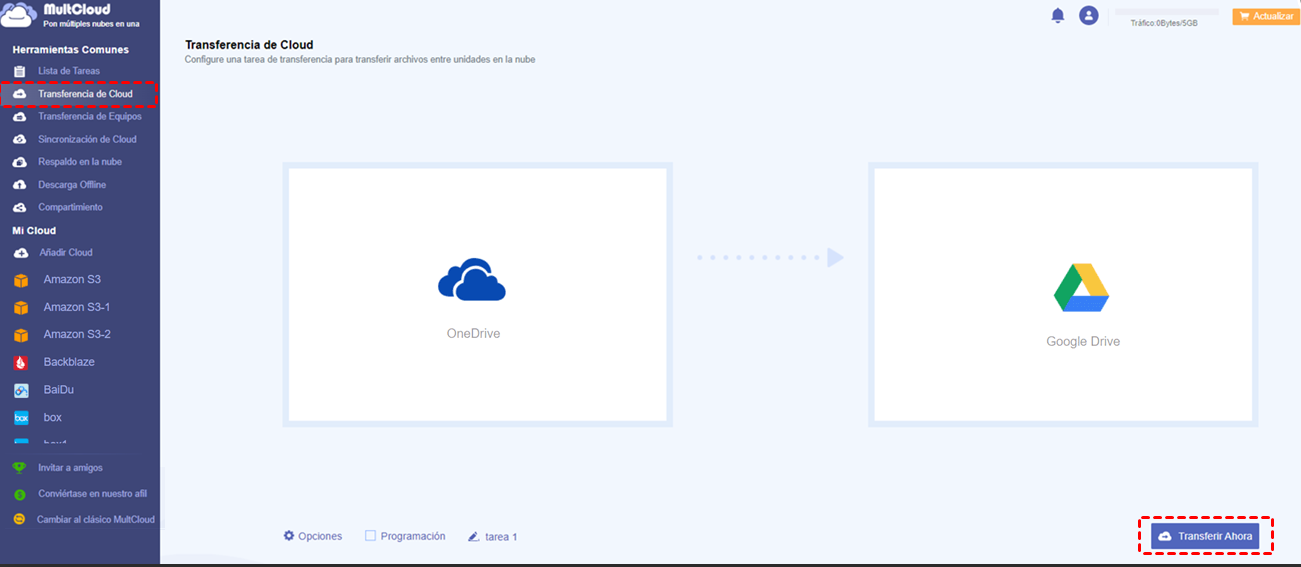Open Lista de Tareas clipboard icon
This screenshot has height=567, width=1301.
point(20,71)
